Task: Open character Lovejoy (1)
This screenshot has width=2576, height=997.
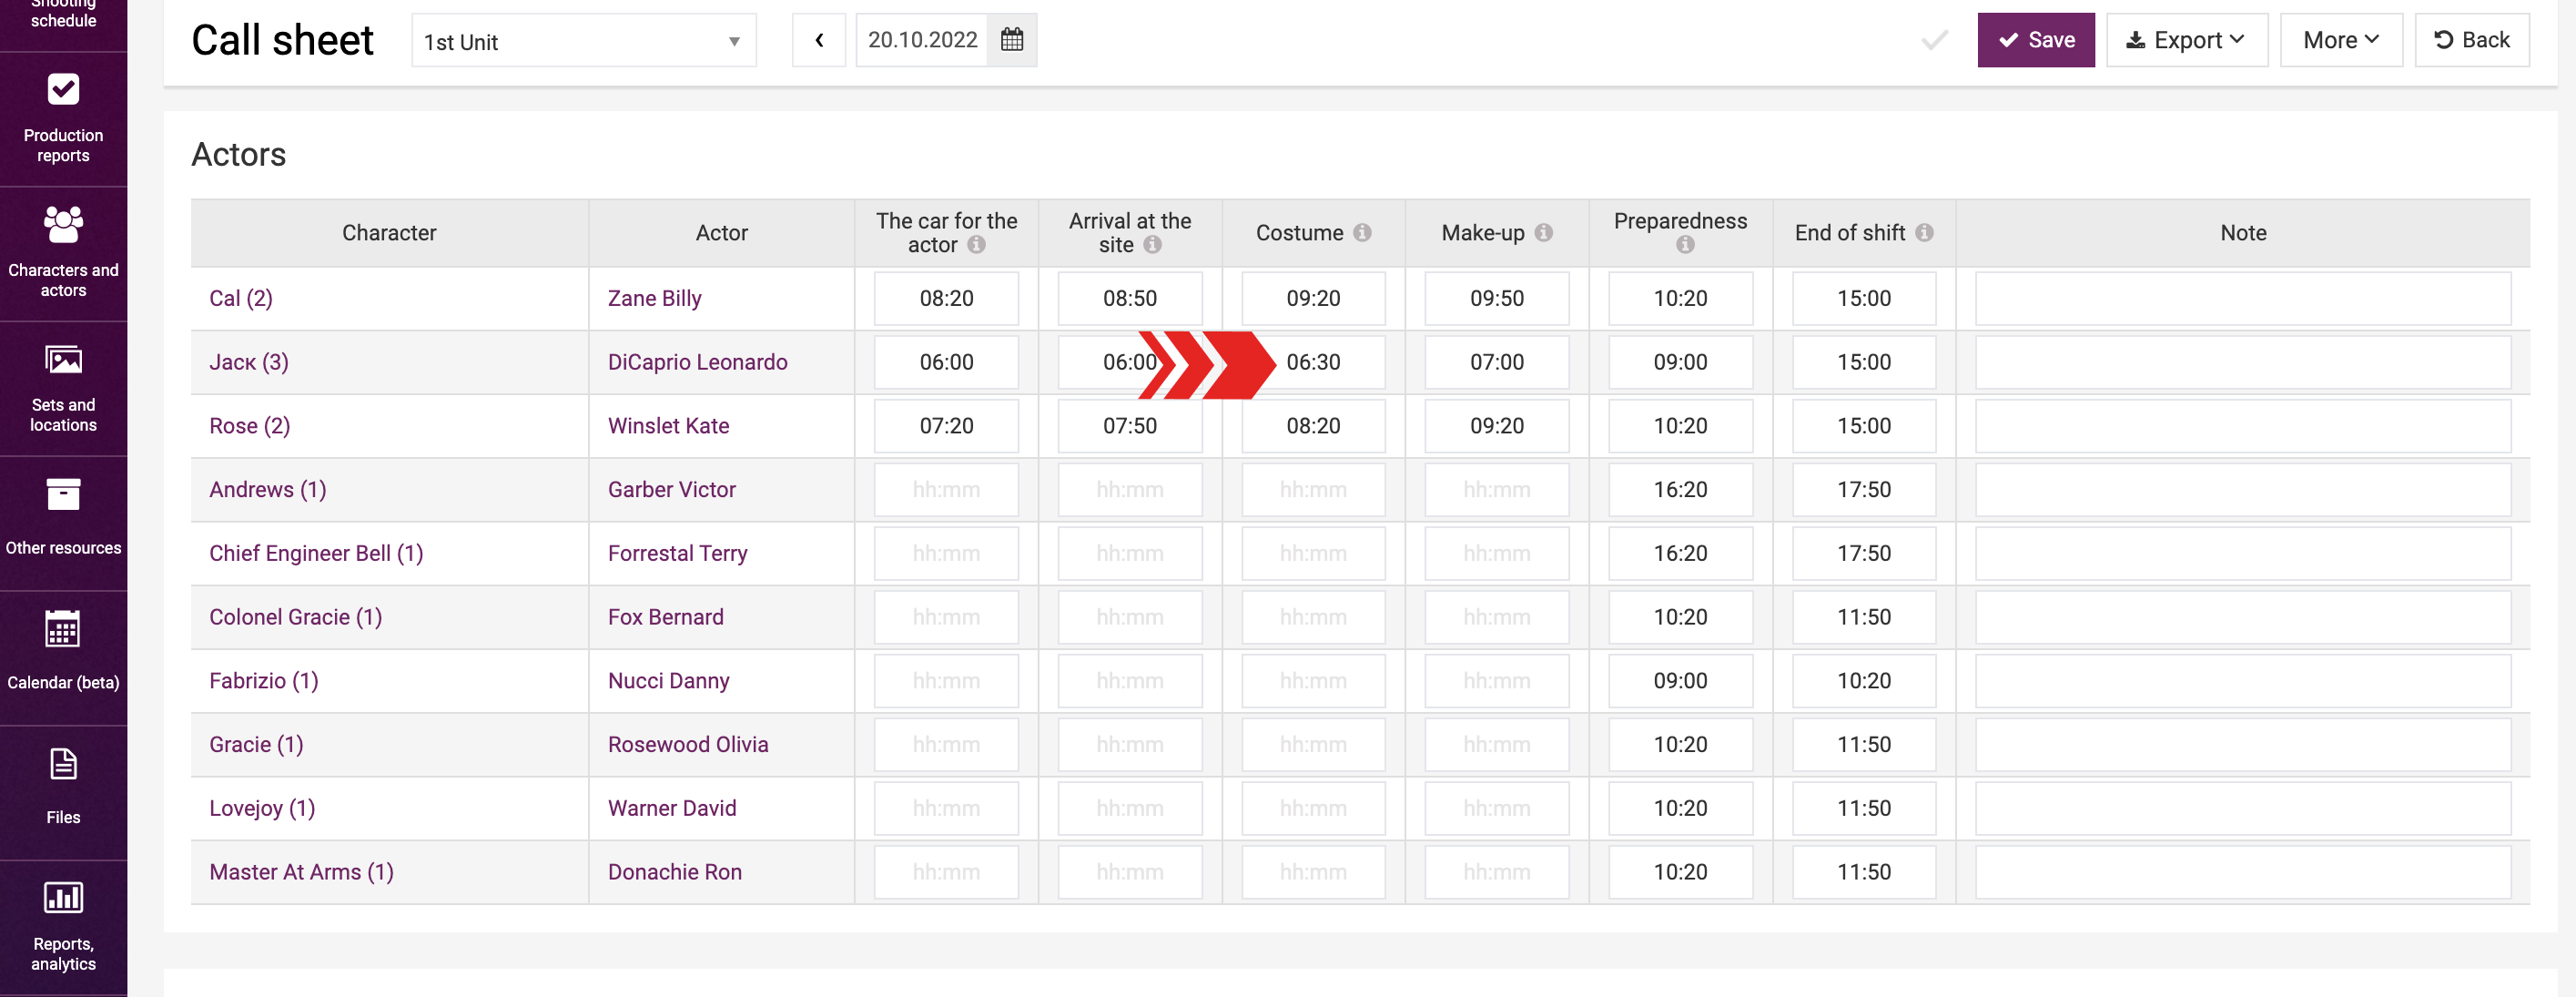Action: tap(262, 809)
